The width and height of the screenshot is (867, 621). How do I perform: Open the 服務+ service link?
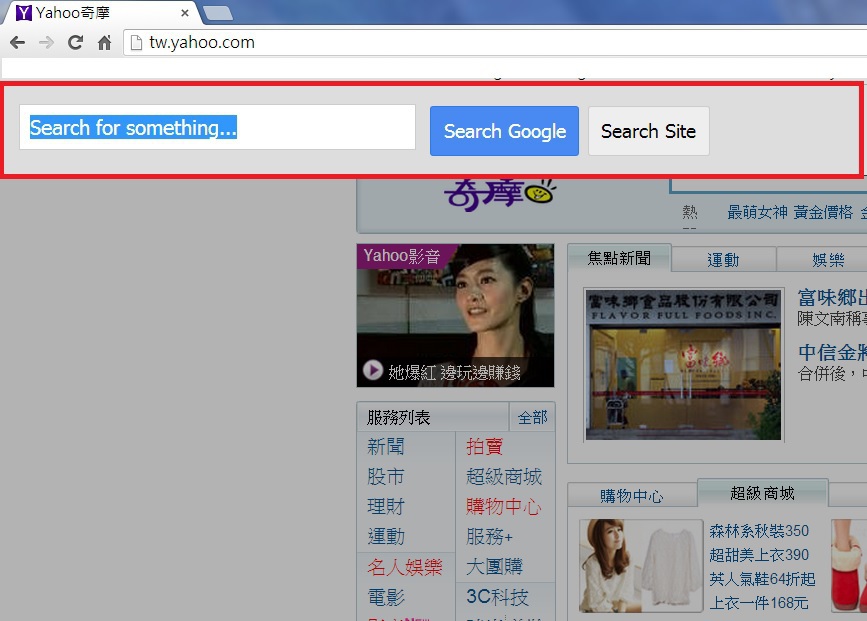(489, 536)
